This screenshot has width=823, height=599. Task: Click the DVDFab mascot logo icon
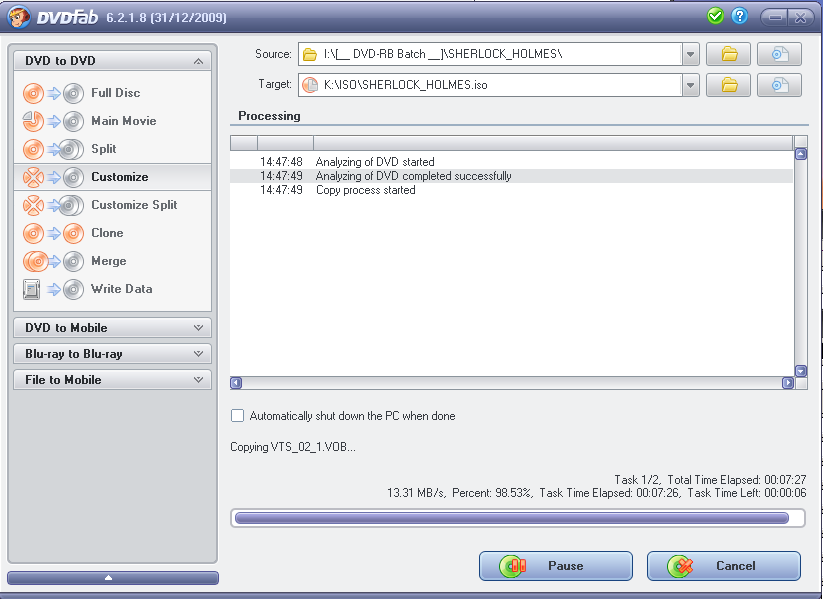click(x=19, y=17)
